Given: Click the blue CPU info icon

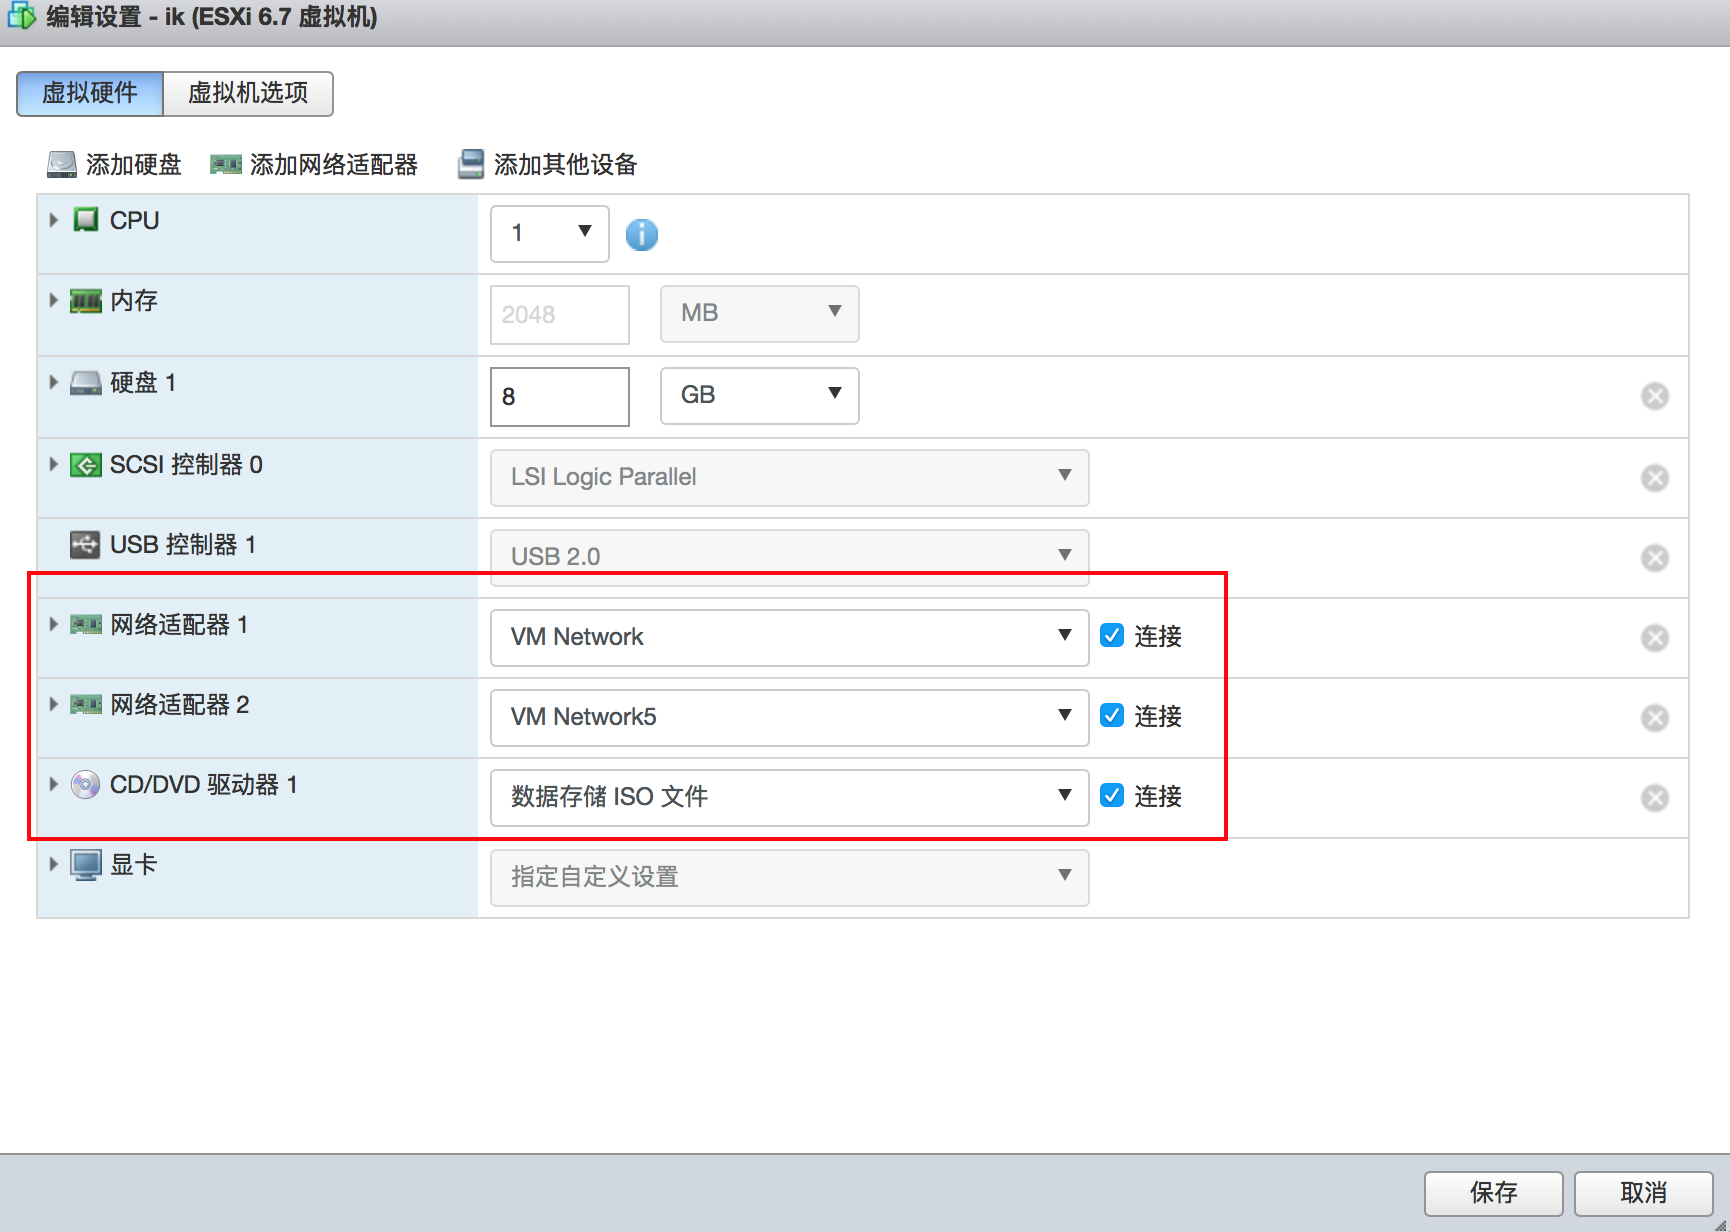Looking at the screenshot, I should [x=641, y=235].
